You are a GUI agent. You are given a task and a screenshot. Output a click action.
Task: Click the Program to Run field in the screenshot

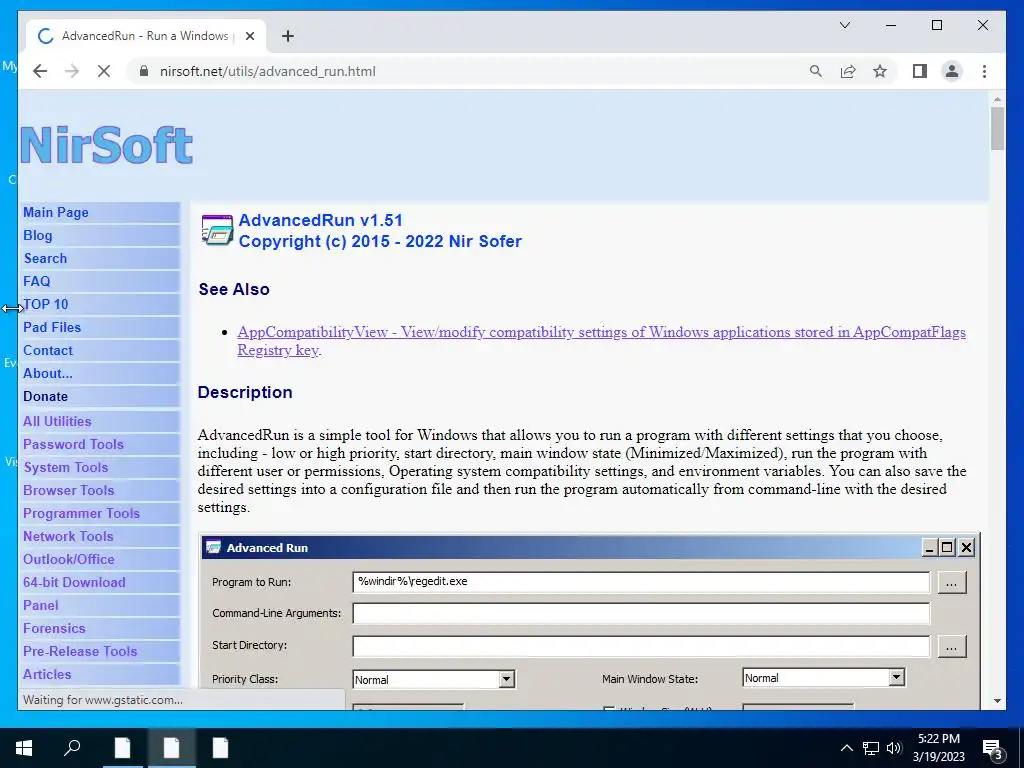[641, 581]
